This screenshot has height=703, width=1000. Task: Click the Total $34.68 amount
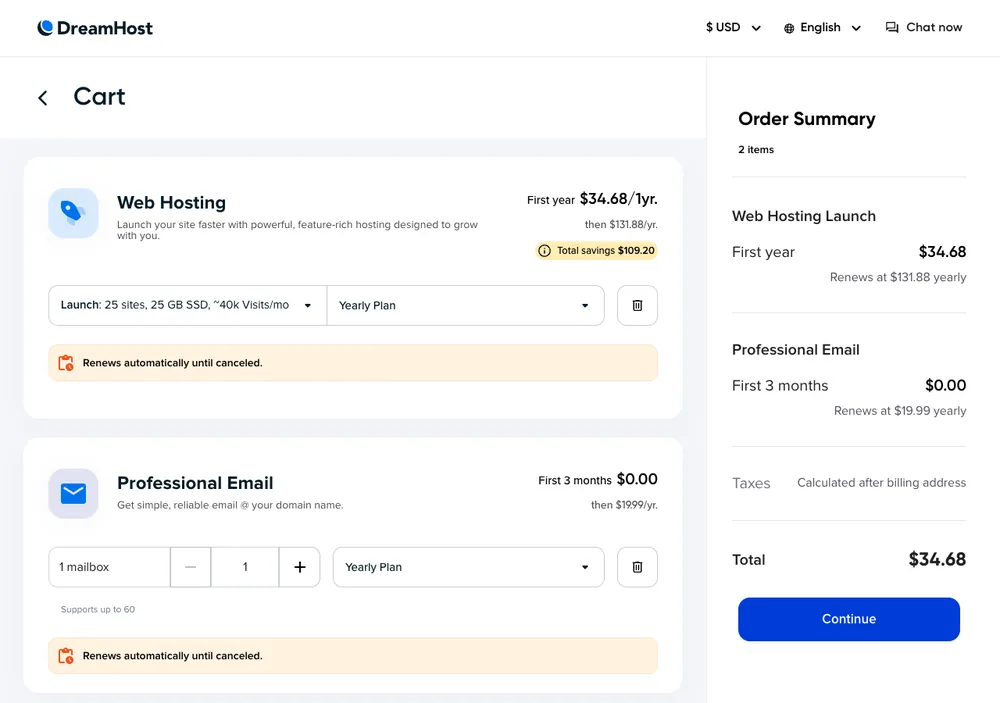click(x=937, y=559)
